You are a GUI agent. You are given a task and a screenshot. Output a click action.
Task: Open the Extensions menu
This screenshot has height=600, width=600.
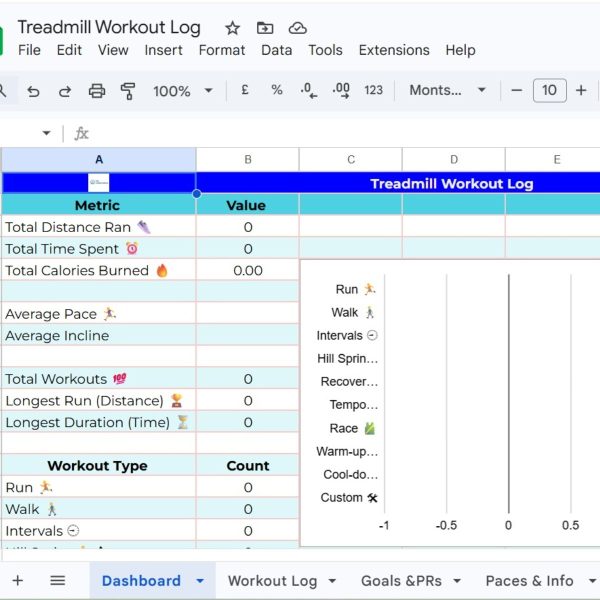(394, 50)
